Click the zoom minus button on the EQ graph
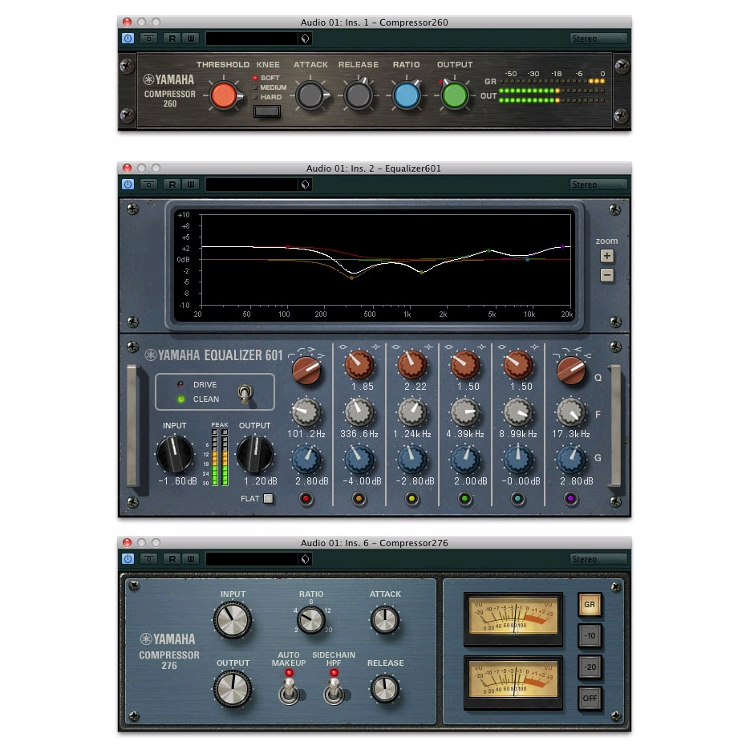 [x=607, y=275]
